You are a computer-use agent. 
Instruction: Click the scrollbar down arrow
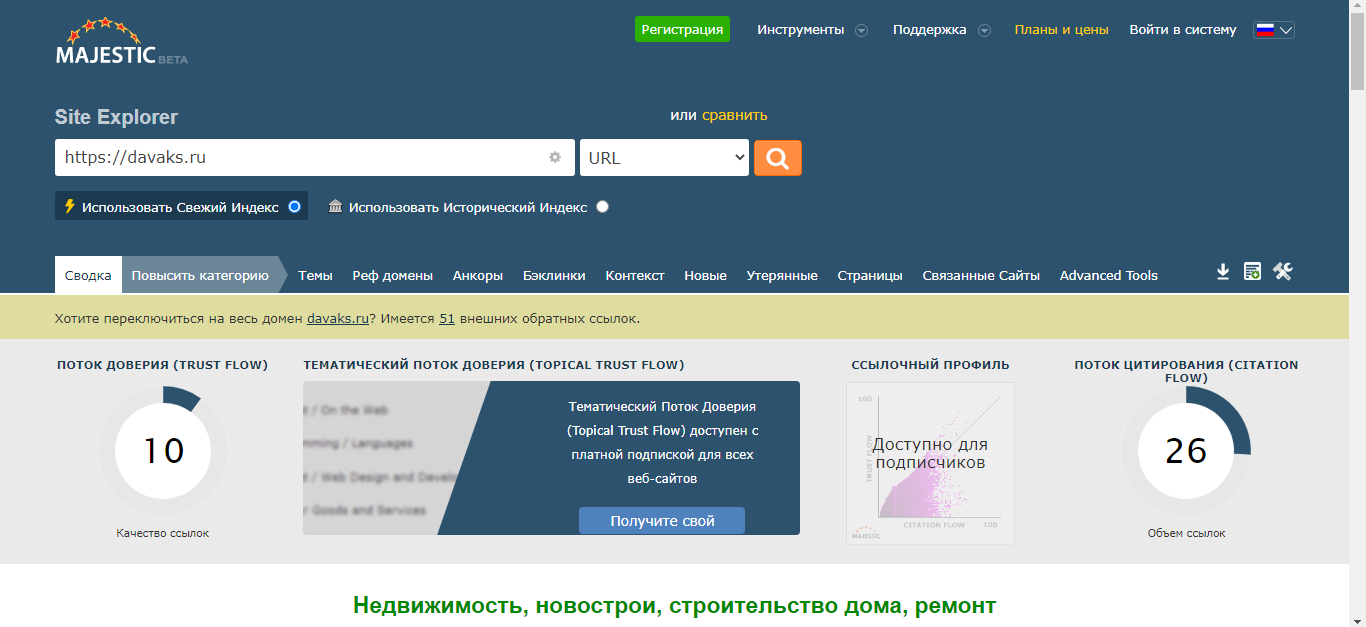pyautogui.click(x=1357, y=618)
